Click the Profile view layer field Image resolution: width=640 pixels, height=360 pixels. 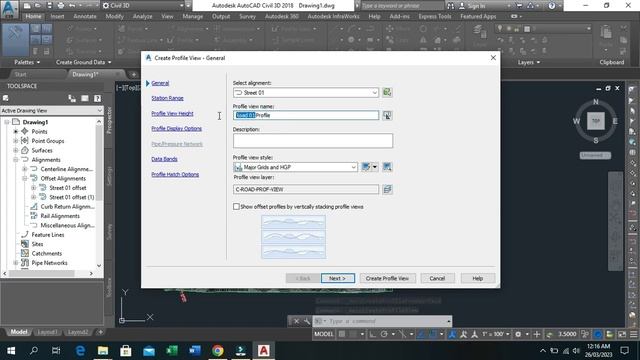click(306, 189)
